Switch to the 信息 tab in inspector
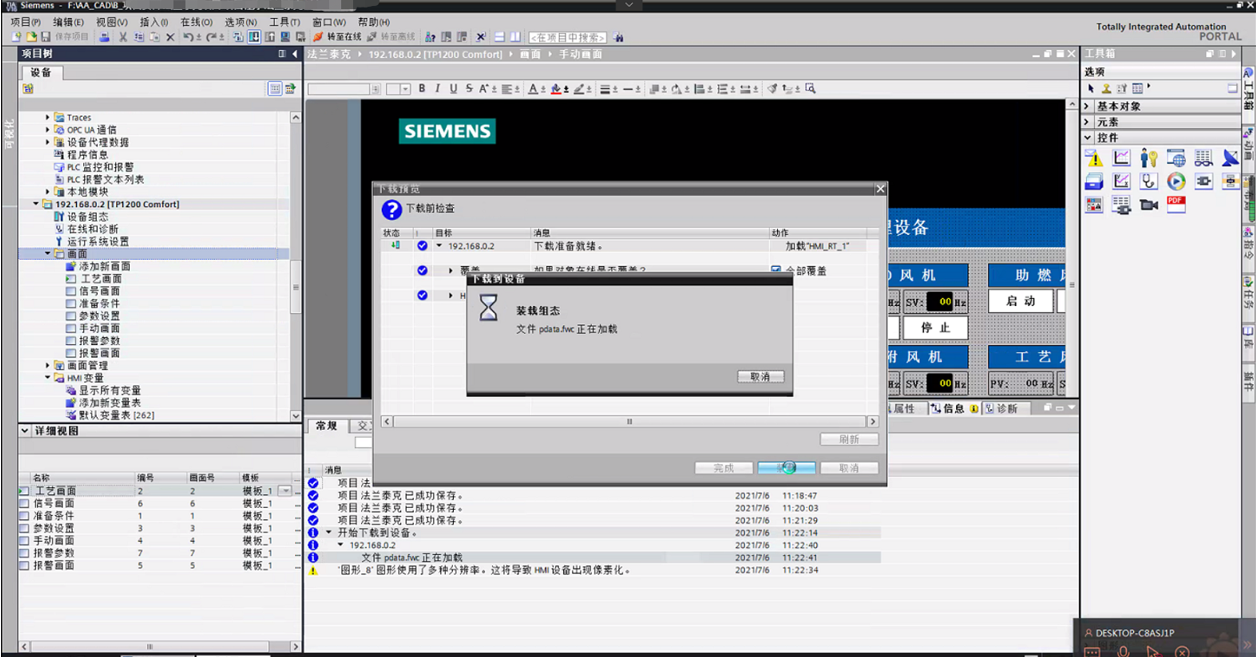Image resolution: width=1256 pixels, height=657 pixels. (953, 409)
